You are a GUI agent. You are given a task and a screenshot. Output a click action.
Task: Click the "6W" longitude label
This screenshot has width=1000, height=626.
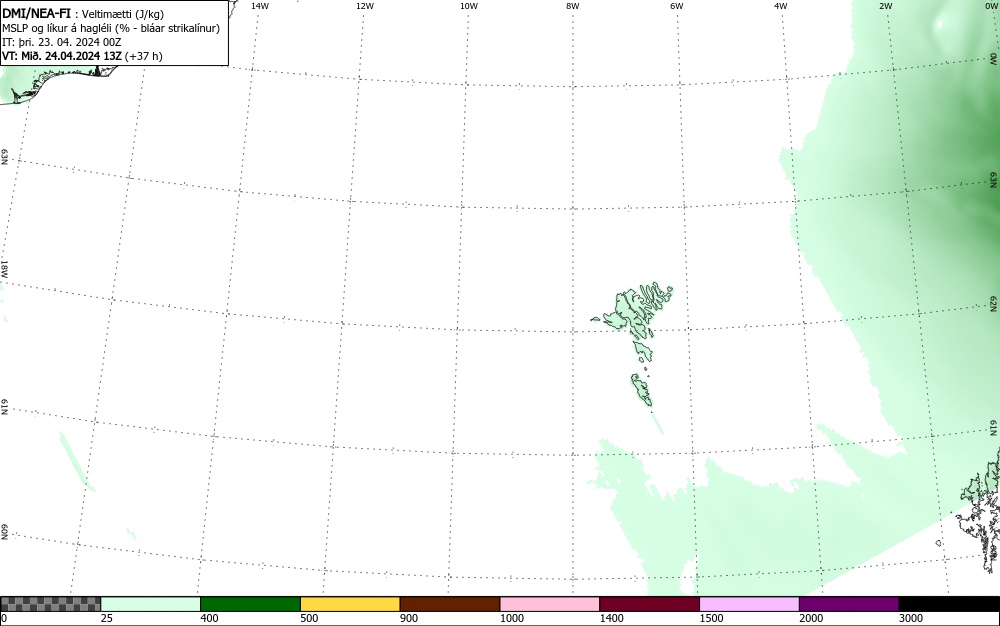(x=677, y=6)
